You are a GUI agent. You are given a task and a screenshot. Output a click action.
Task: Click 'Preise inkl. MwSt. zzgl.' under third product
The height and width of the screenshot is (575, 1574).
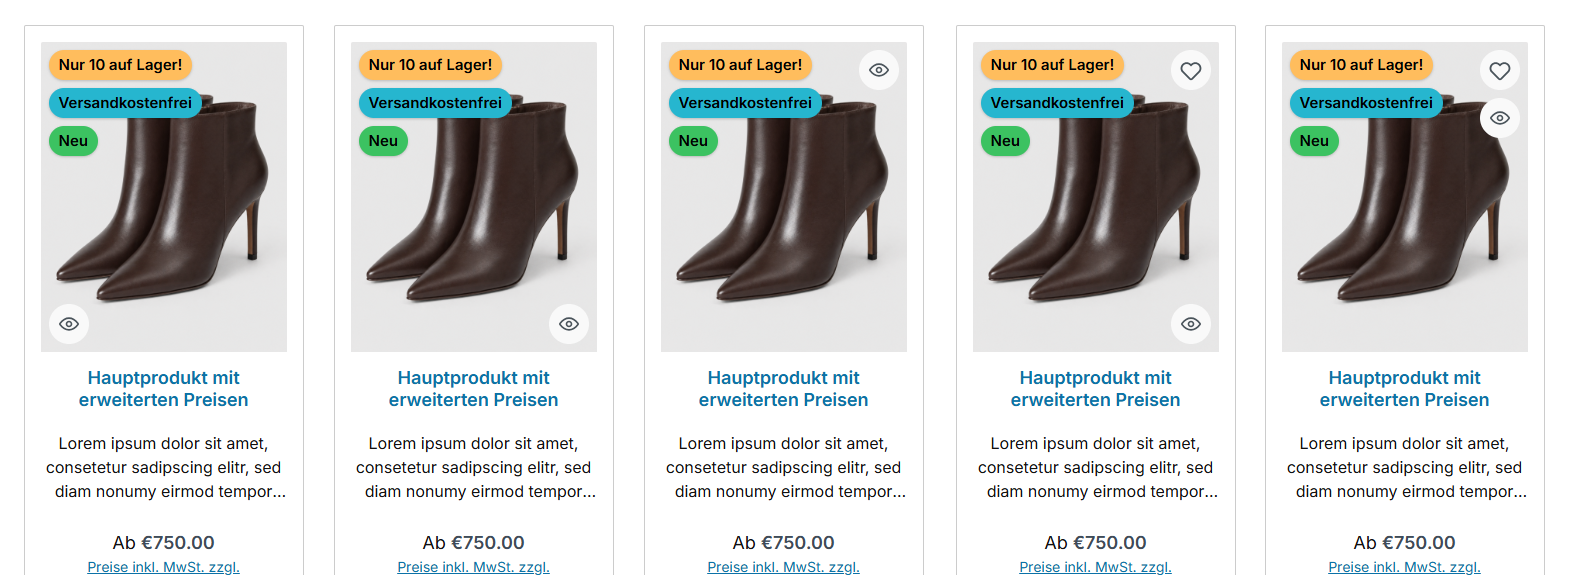click(784, 567)
